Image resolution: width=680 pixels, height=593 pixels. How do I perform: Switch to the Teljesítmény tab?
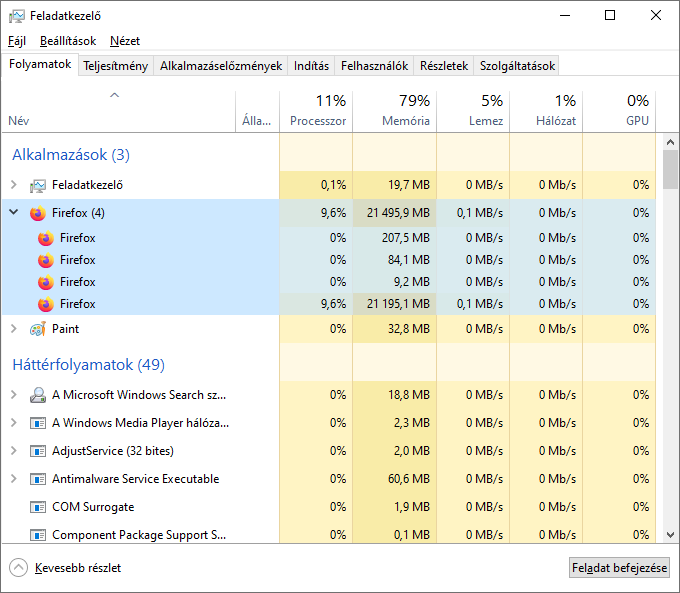pyautogui.click(x=116, y=66)
